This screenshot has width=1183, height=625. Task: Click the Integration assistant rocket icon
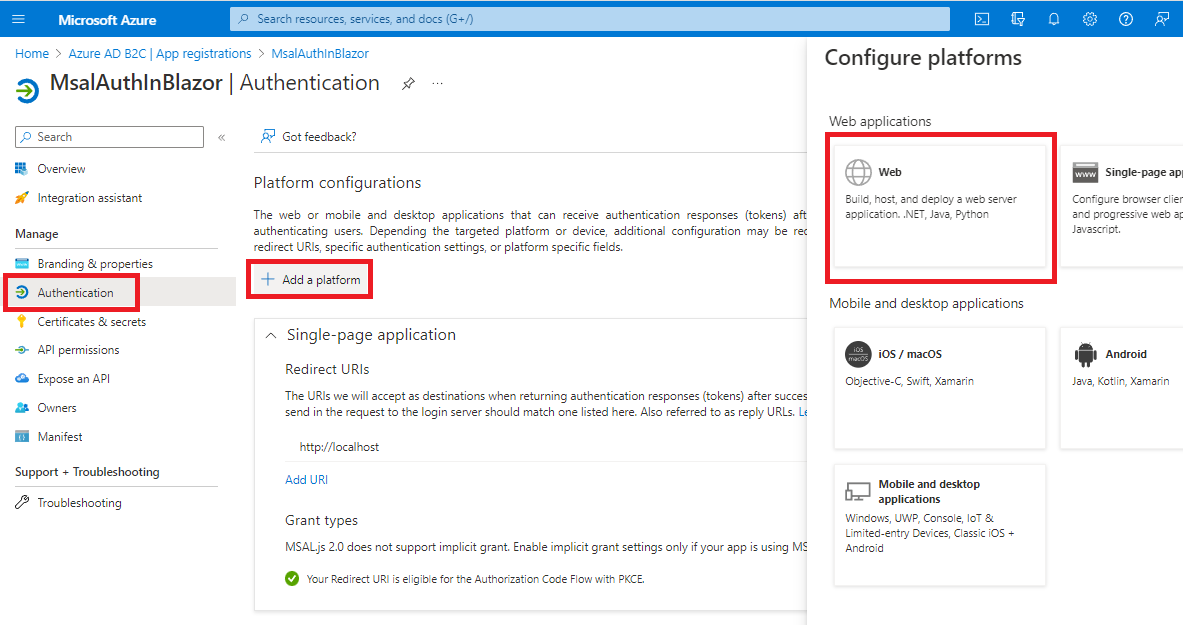coord(22,198)
